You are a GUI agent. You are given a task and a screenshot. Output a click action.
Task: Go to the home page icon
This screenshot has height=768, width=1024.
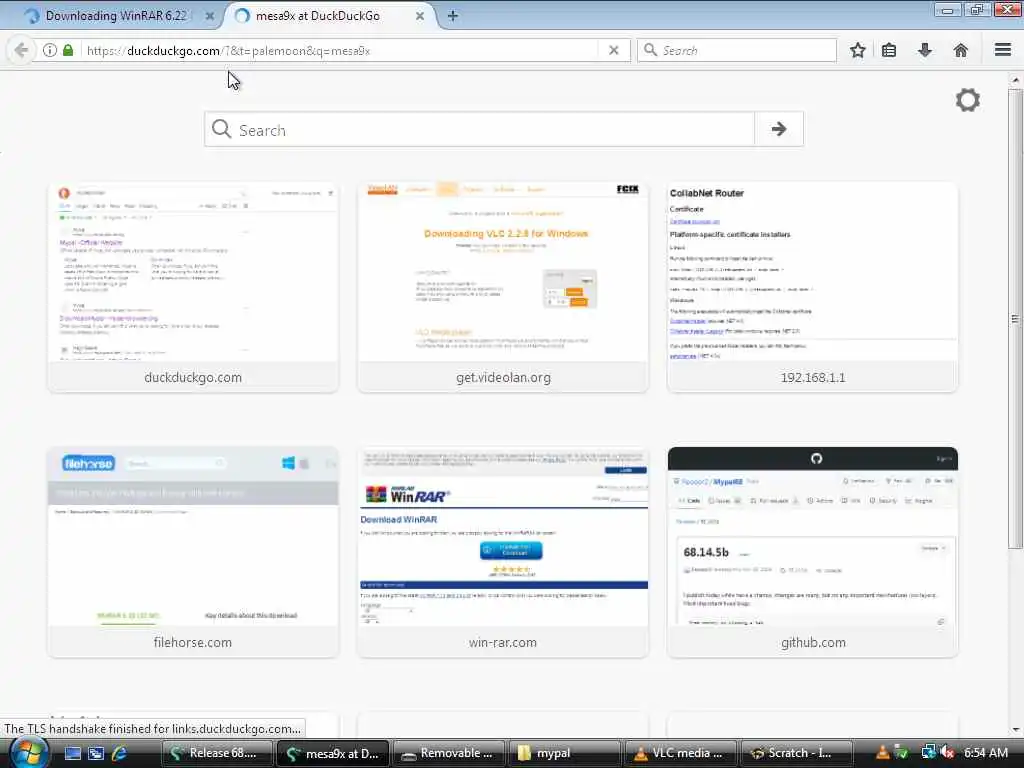pyautogui.click(x=961, y=50)
